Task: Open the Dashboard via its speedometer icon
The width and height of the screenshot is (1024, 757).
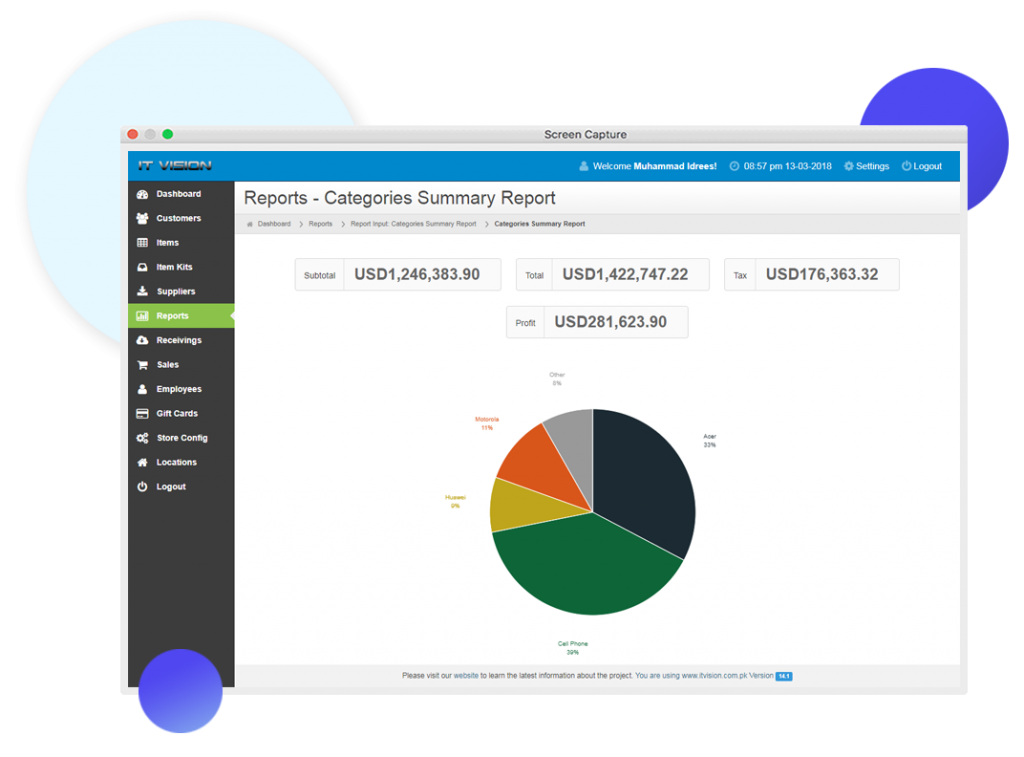Action: point(141,193)
